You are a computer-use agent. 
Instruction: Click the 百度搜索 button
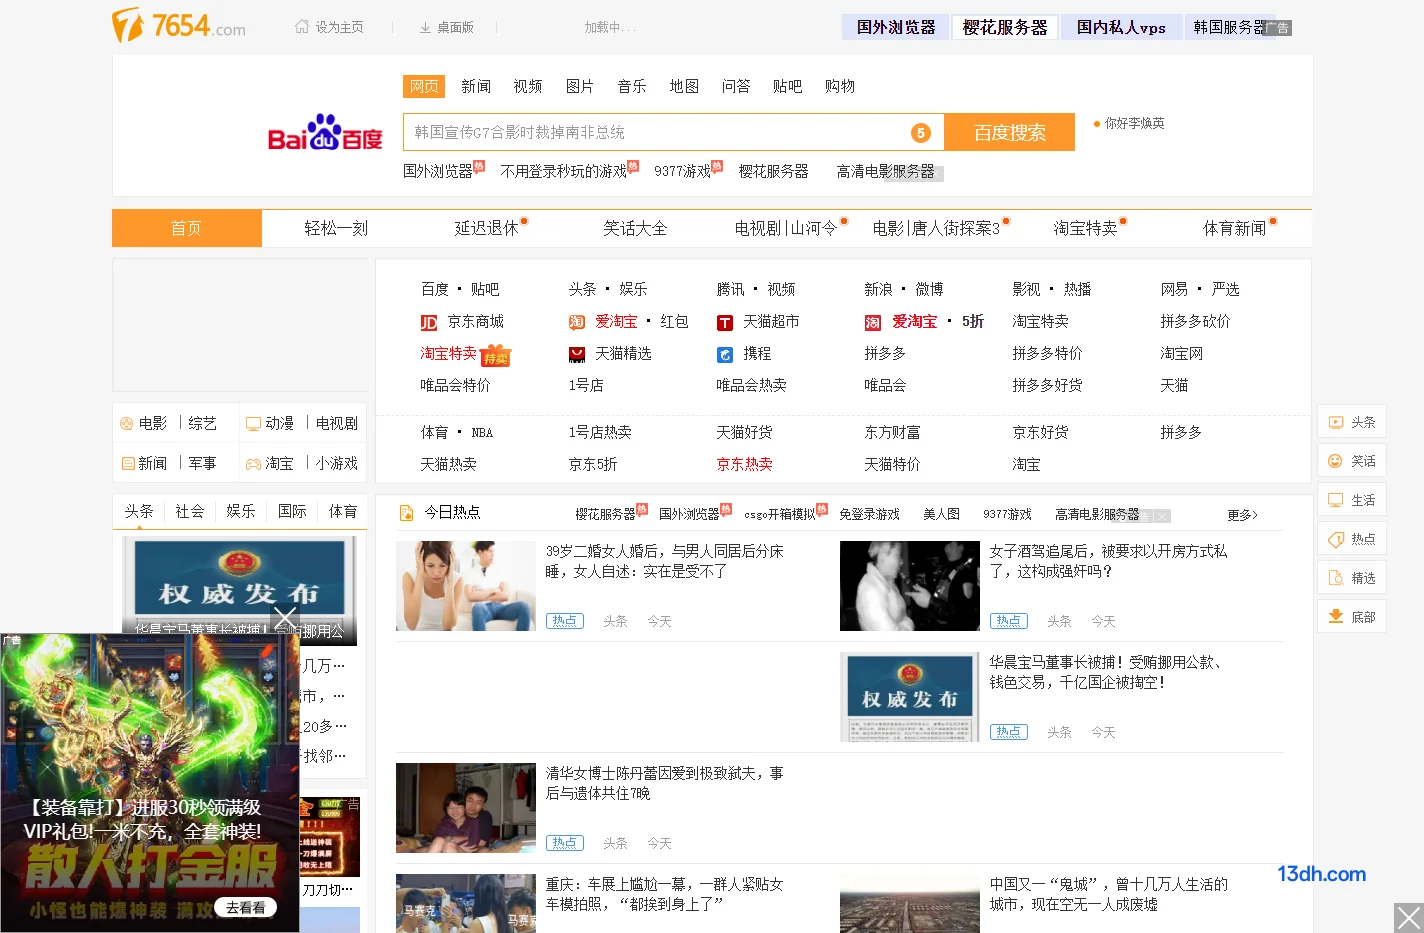coord(1010,132)
